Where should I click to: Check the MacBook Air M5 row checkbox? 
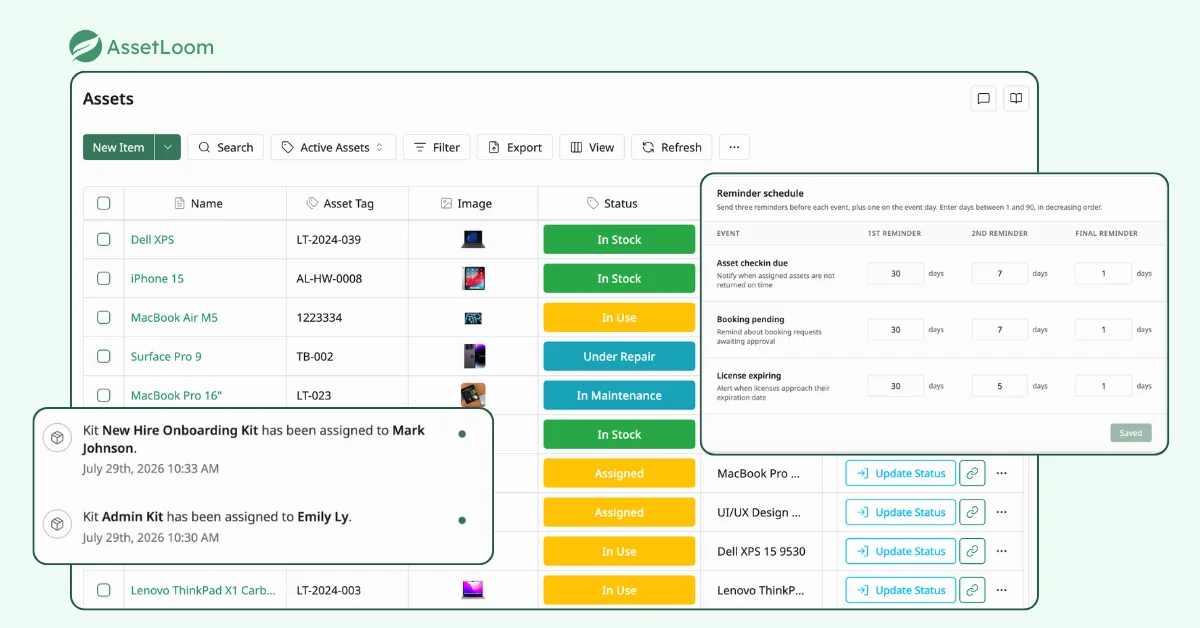tap(104, 317)
